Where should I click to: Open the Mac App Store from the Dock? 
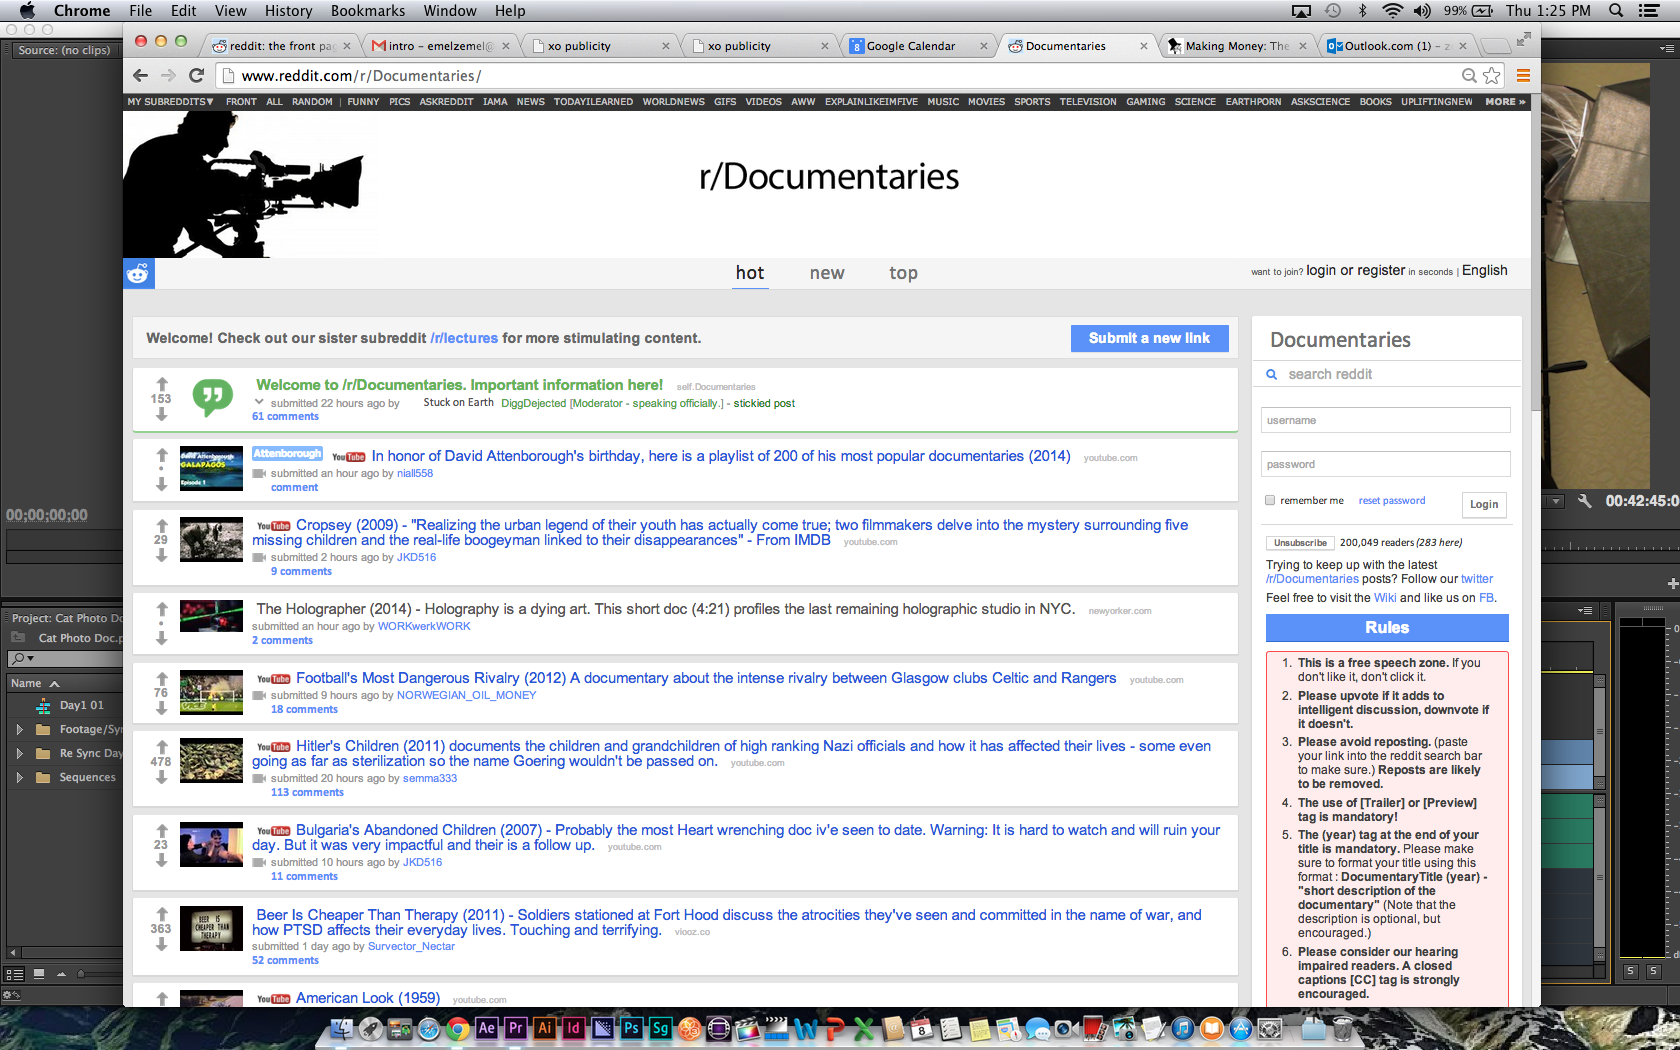(1240, 1027)
